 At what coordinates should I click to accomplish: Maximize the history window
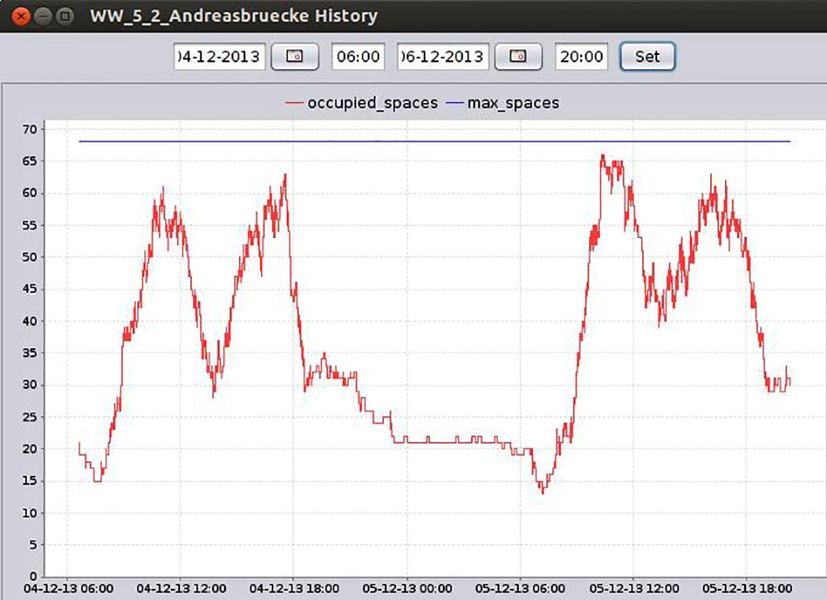(64, 16)
